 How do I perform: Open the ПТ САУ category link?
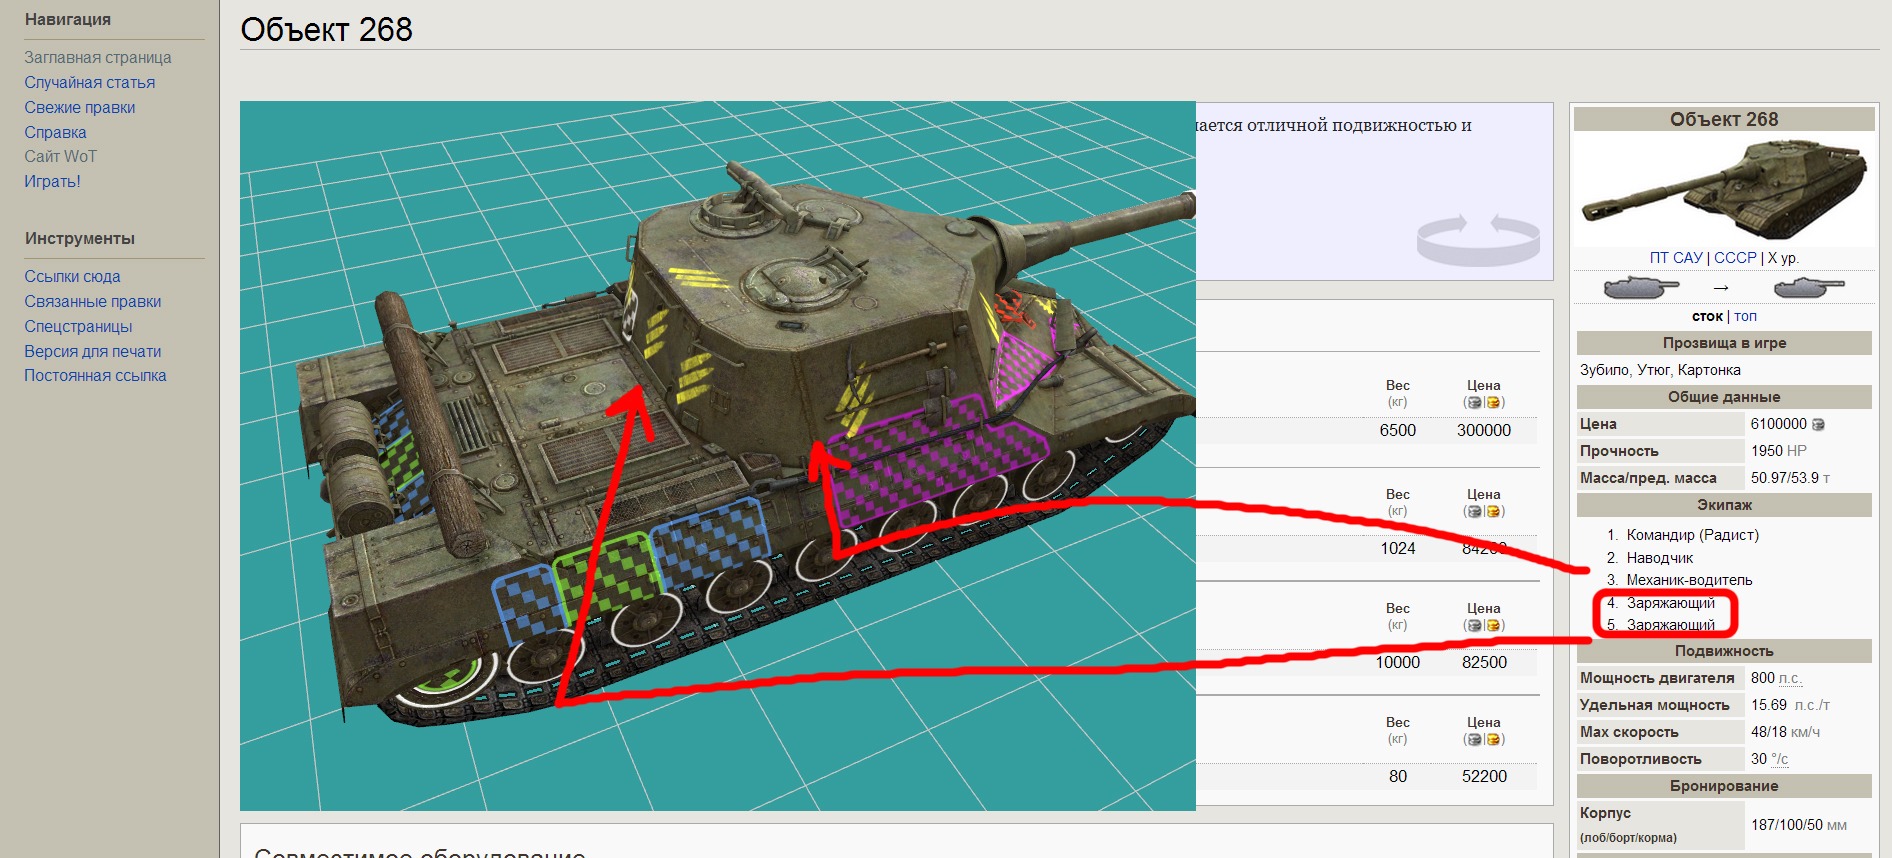[1676, 257]
